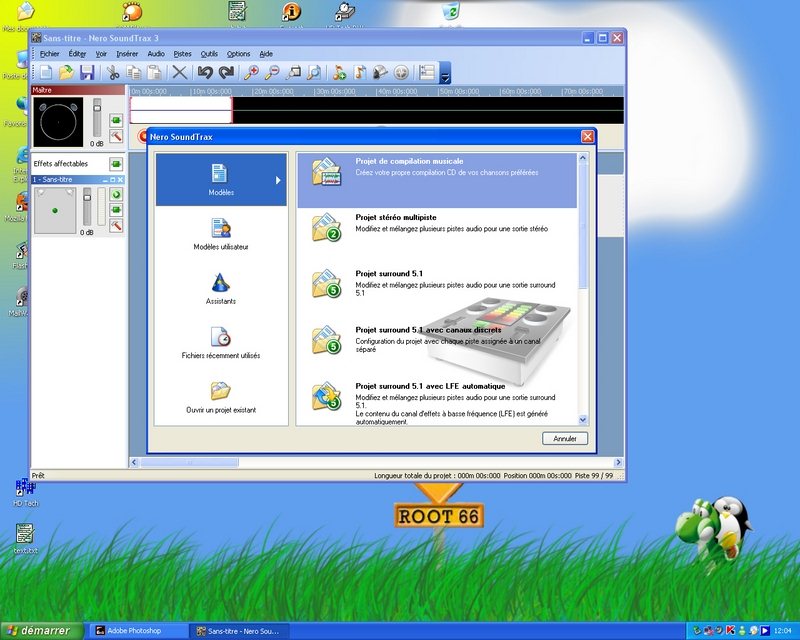Screen dimensions: 800x640
Task: Open the Outils menu
Action: click(x=209, y=54)
